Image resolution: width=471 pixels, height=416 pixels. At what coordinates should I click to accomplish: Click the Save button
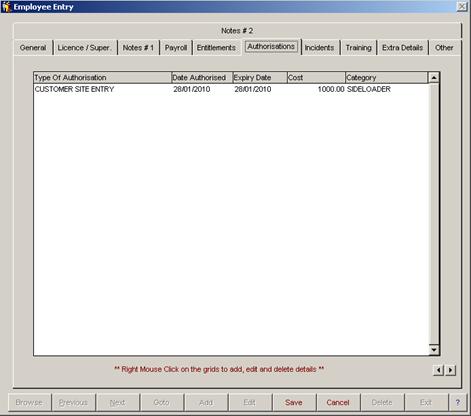click(x=294, y=402)
